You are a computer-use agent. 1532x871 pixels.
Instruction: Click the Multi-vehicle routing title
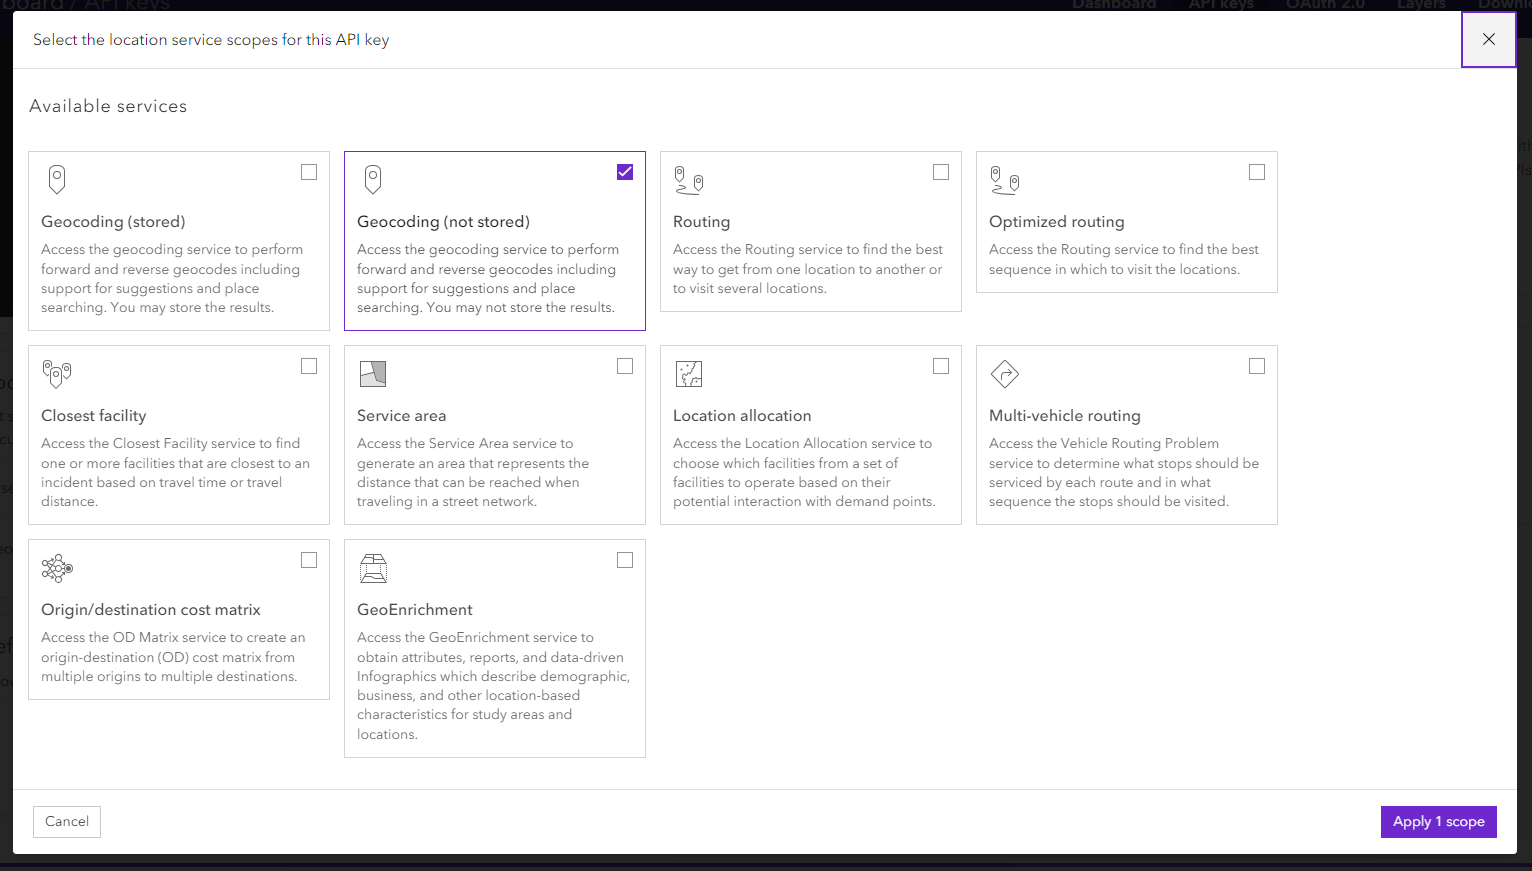(1064, 416)
